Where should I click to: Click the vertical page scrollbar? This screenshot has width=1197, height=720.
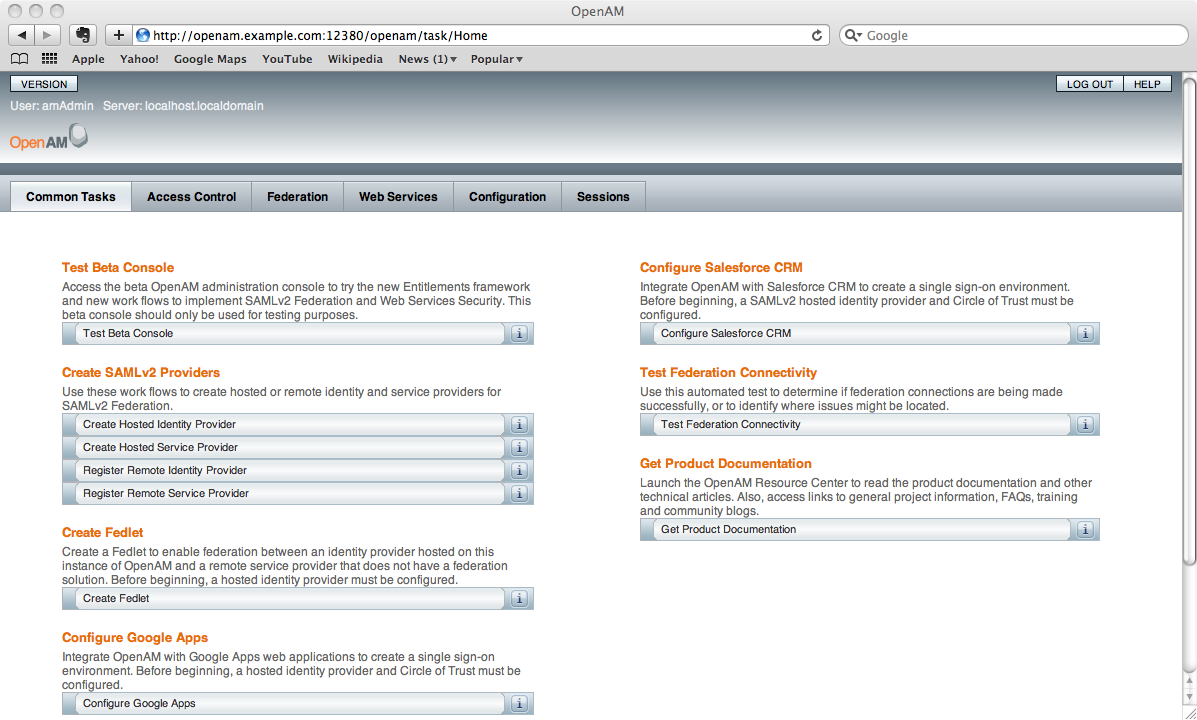pyautogui.click(x=1189, y=321)
